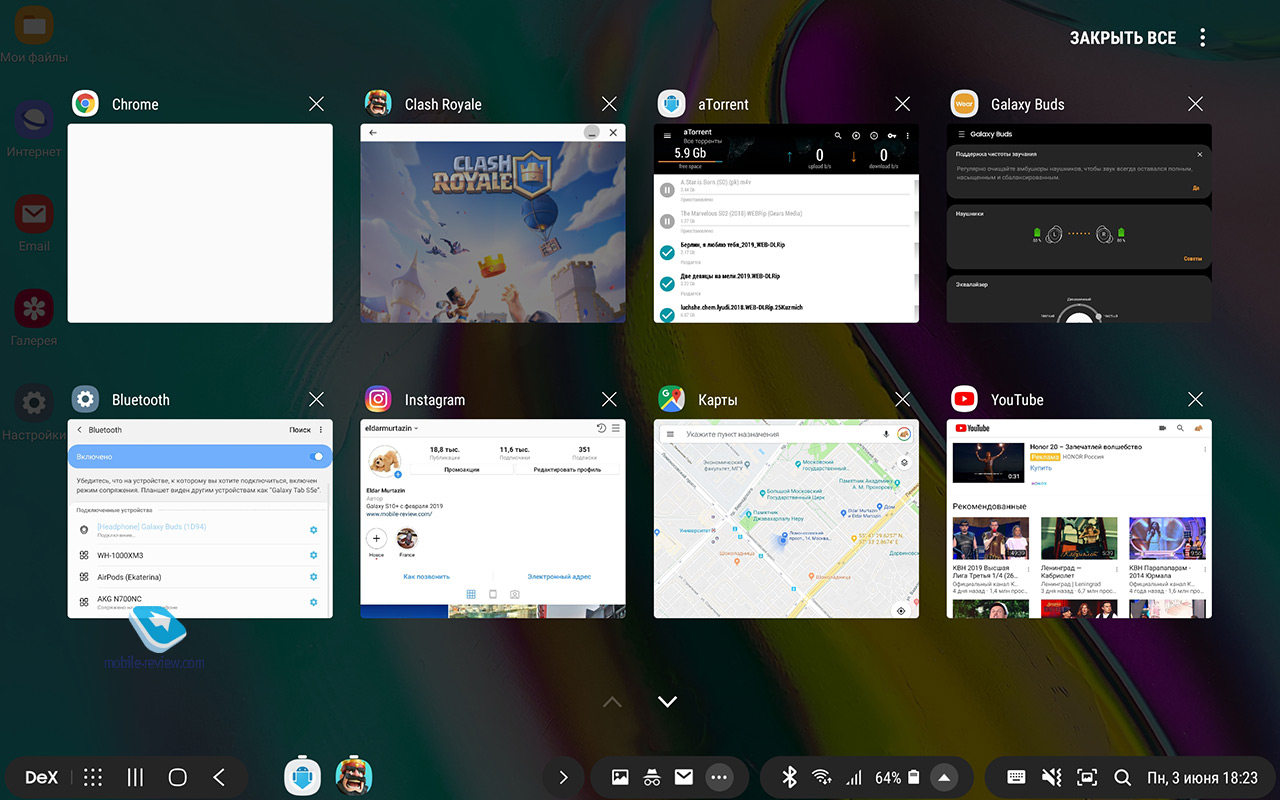Click Промоакции in Instagram preview
1280x800 pixels.
[x=462, y=469]
